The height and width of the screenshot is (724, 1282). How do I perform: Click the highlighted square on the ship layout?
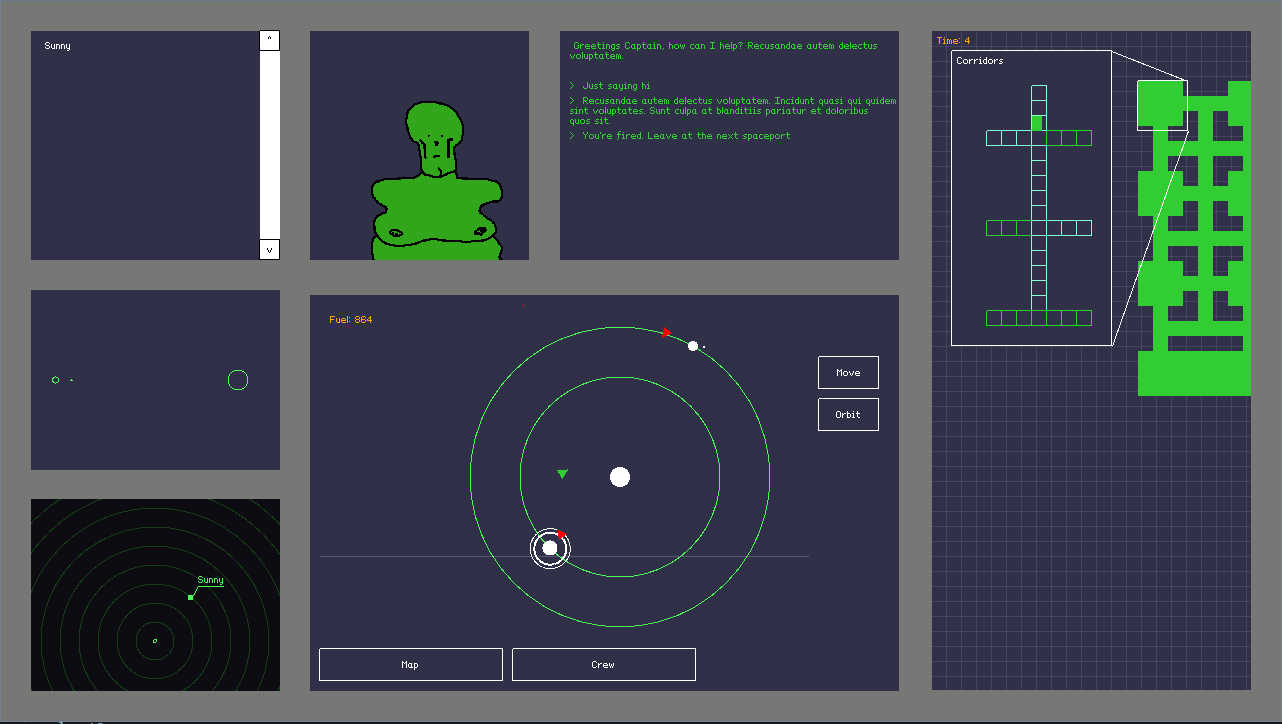(1162, 105)
